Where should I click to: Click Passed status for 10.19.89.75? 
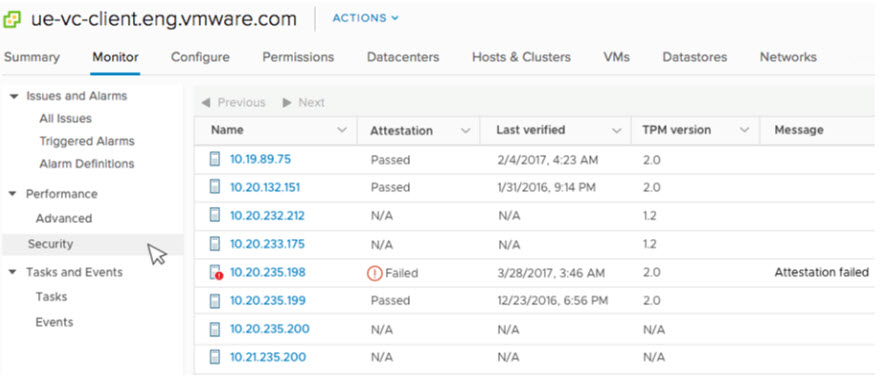(x=390, y=160)
